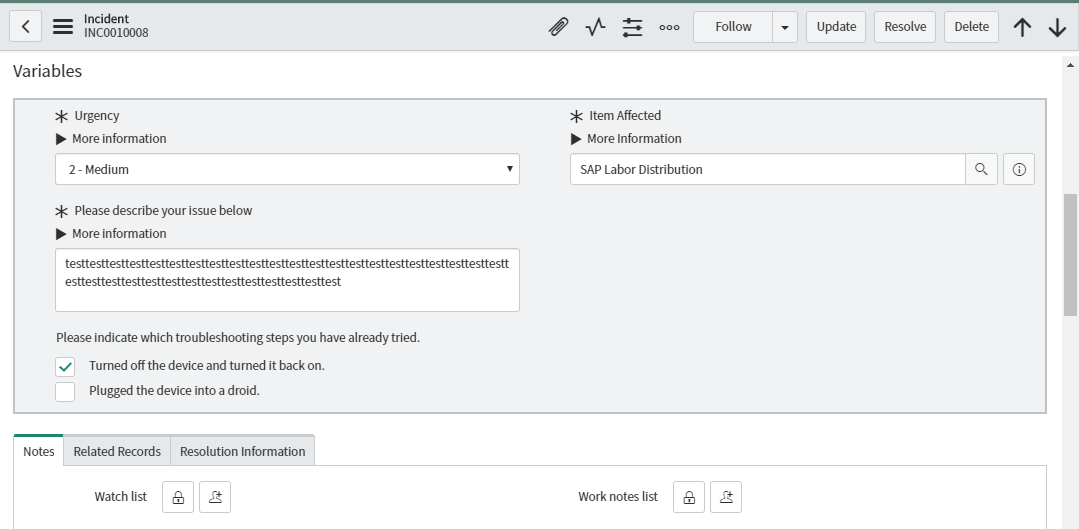
Task: Open the paperclip manage attachments icon
Action: pyautogui.click(x=559, y=27)
